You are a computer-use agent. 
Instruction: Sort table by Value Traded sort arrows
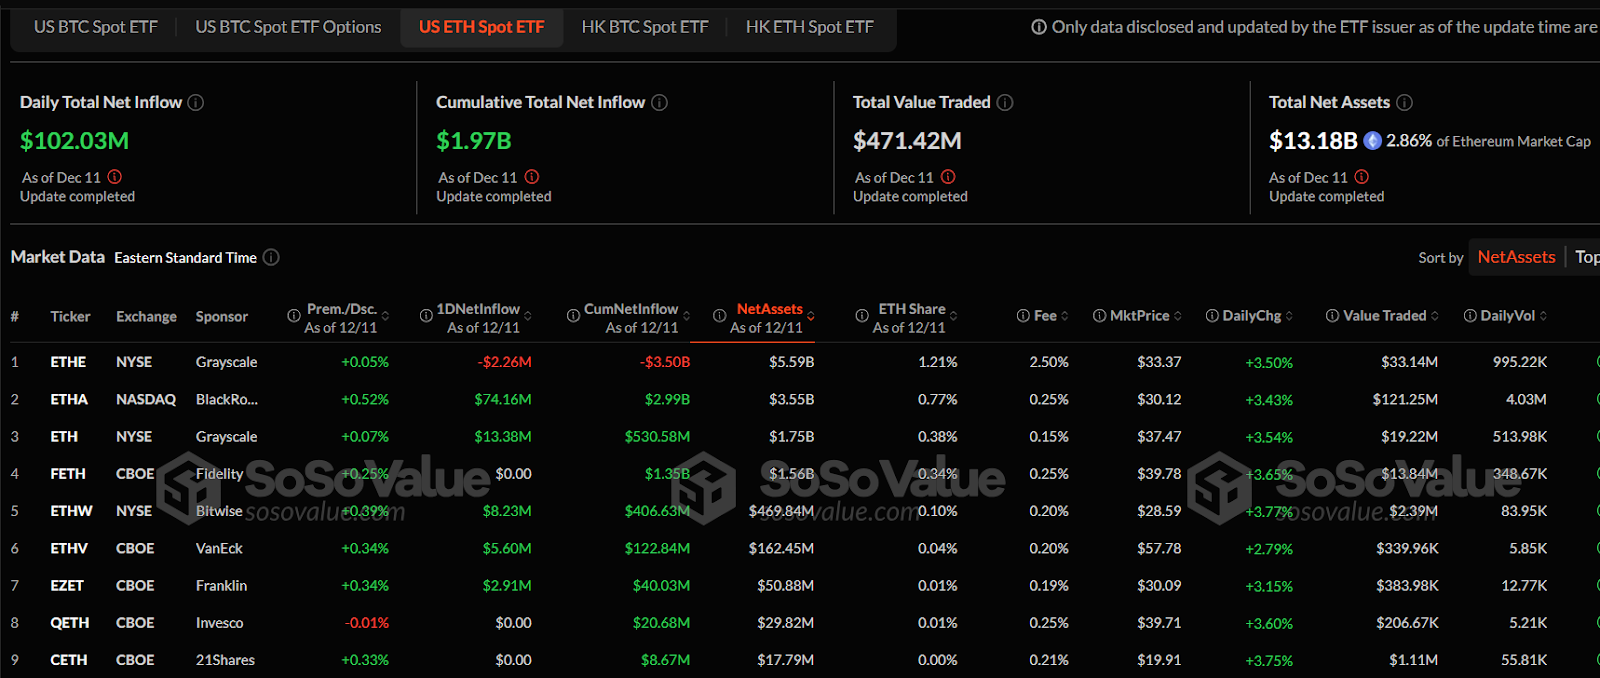(1435, 316)
